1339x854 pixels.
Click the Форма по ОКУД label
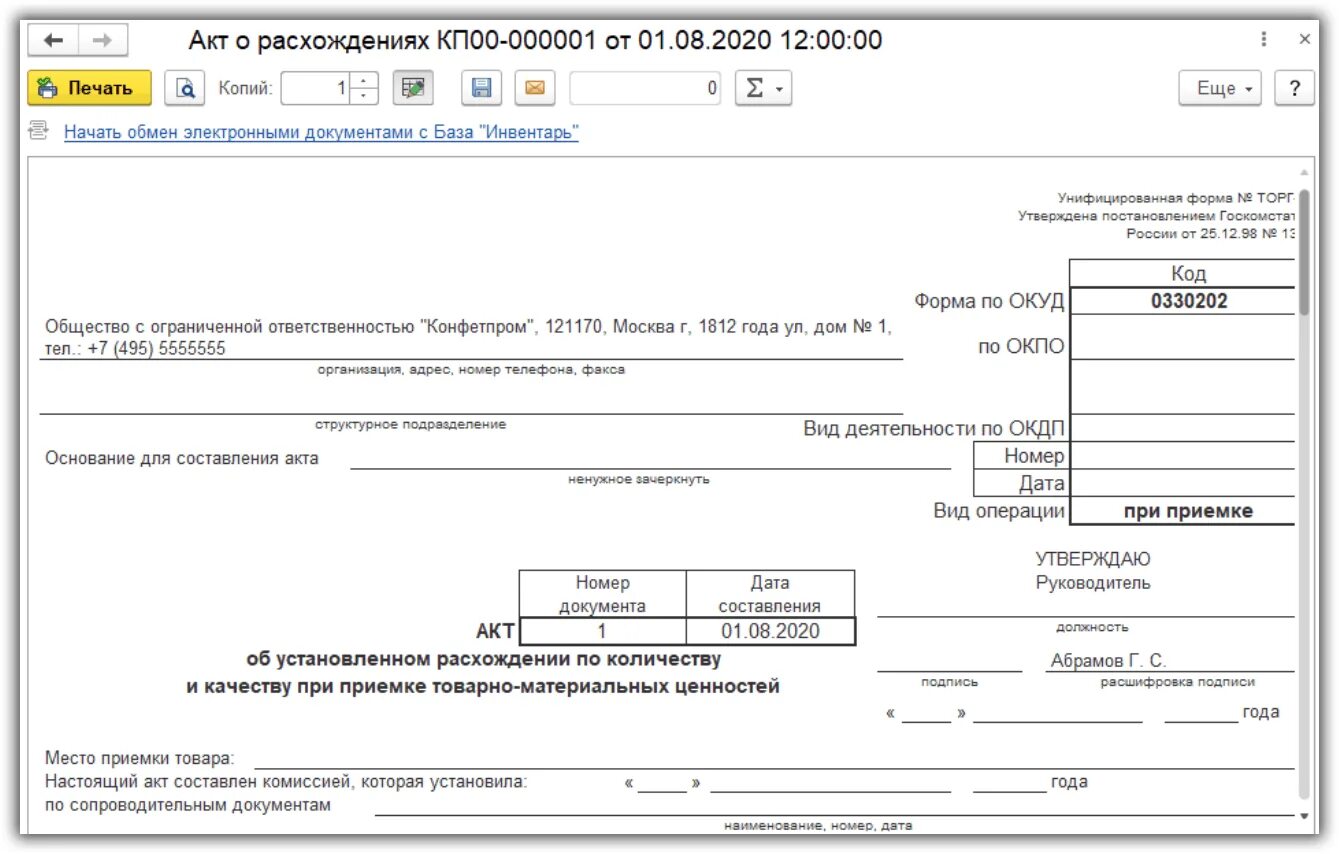click(989, 301)
